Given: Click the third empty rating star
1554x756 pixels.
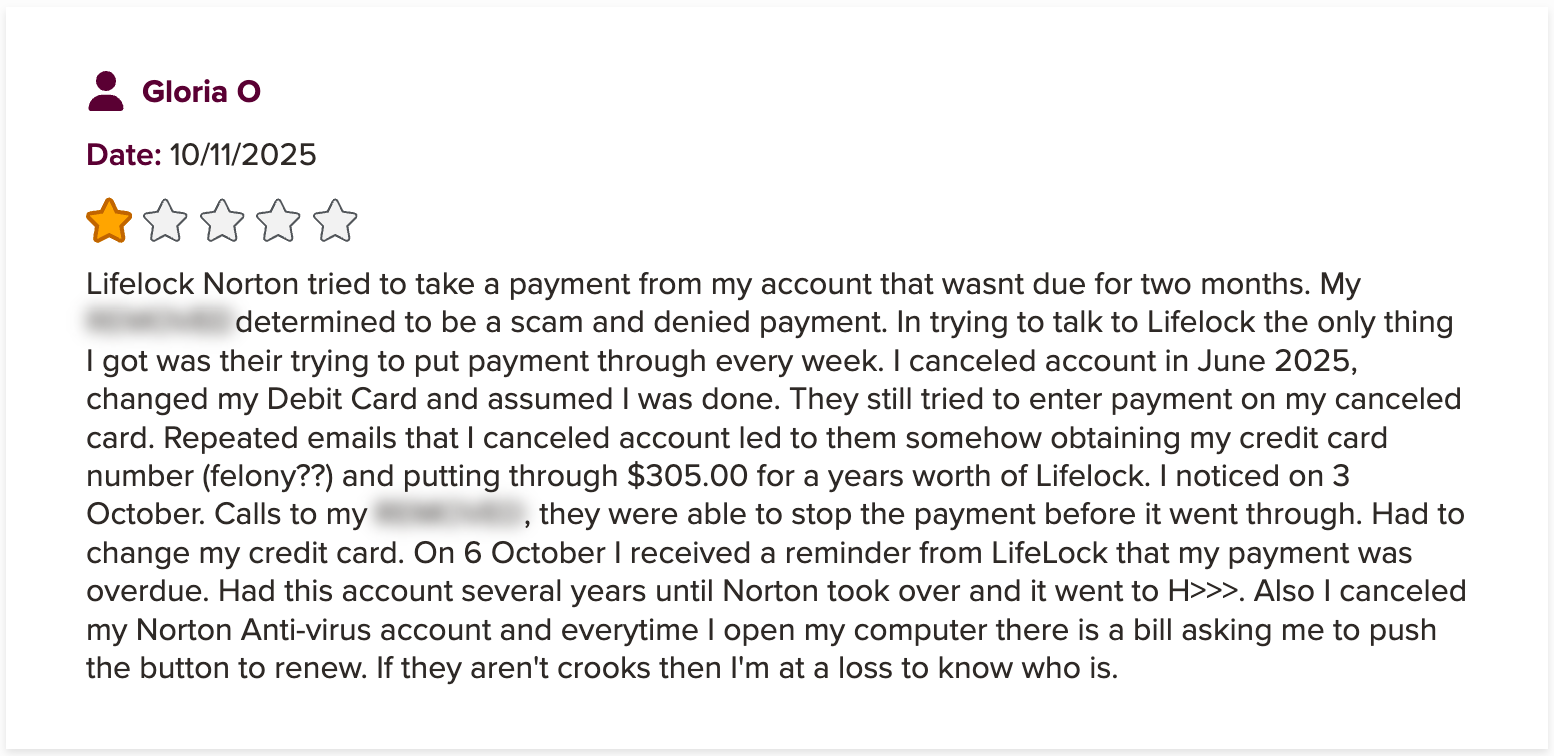Looking at the screenshot, I should [x=222, y=221].
